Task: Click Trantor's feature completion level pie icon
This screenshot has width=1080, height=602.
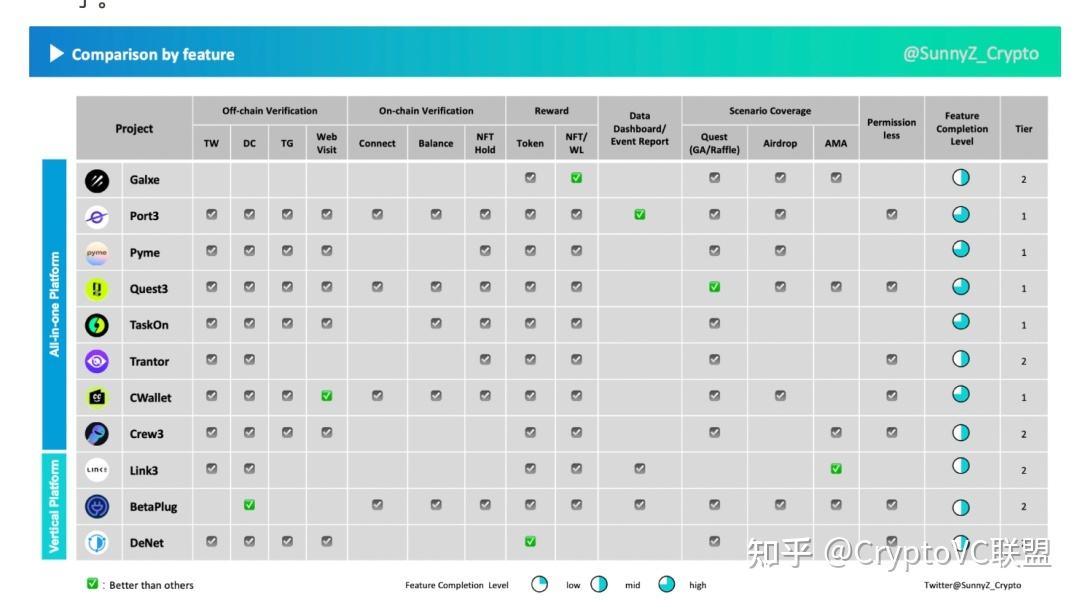Action: click(961, 359)
